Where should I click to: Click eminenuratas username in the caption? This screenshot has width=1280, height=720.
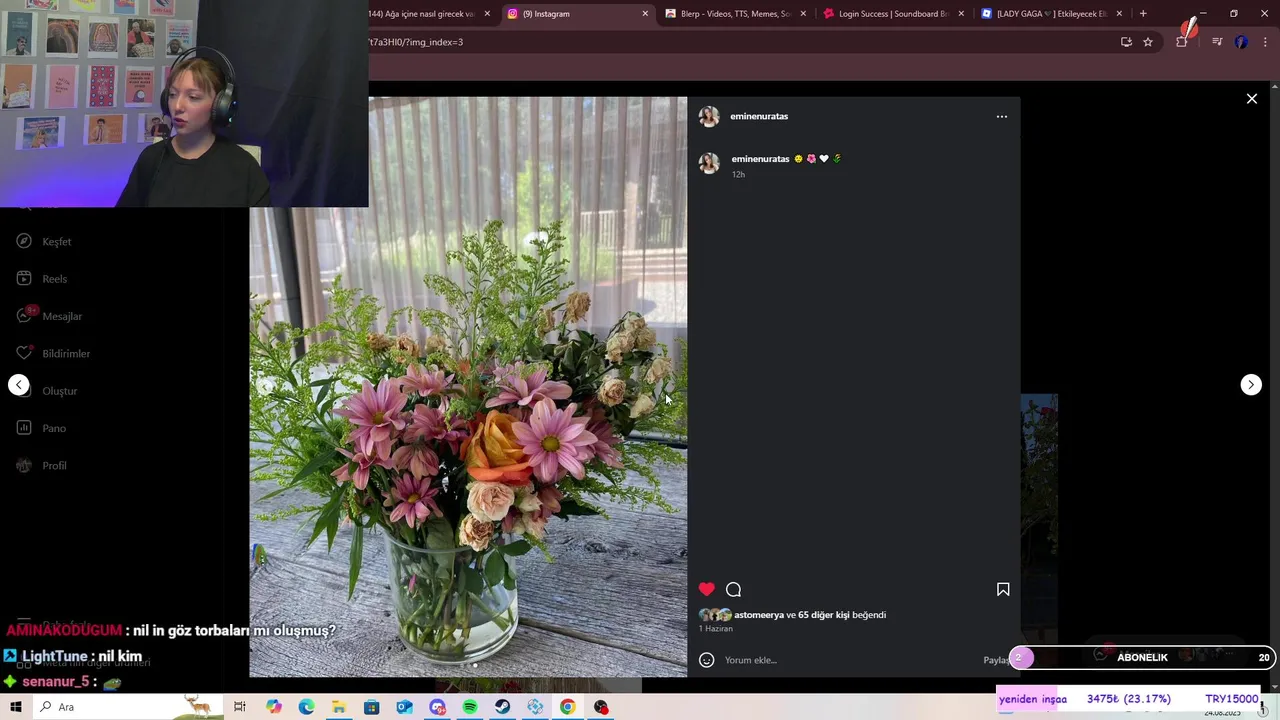pyautogui.click(x=760, y=159)
